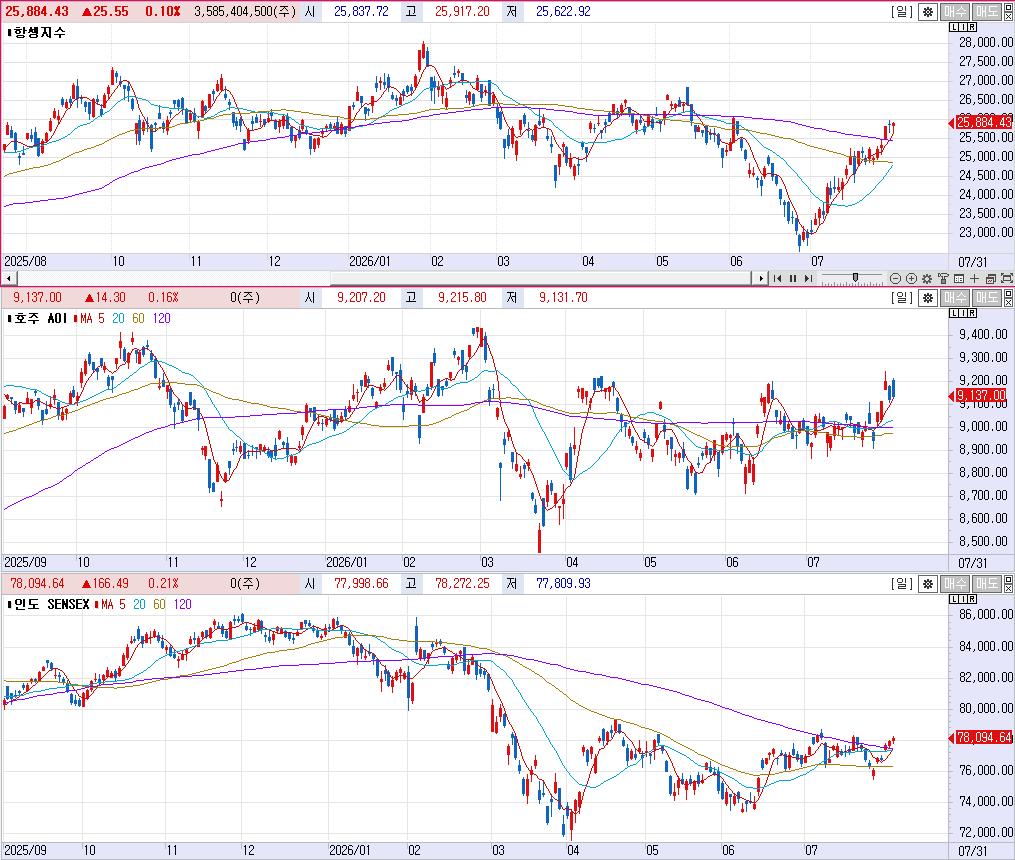Click [일] daily period label on Hang Seng chart
1015x860 pixels.
click(x=902, y=12)
